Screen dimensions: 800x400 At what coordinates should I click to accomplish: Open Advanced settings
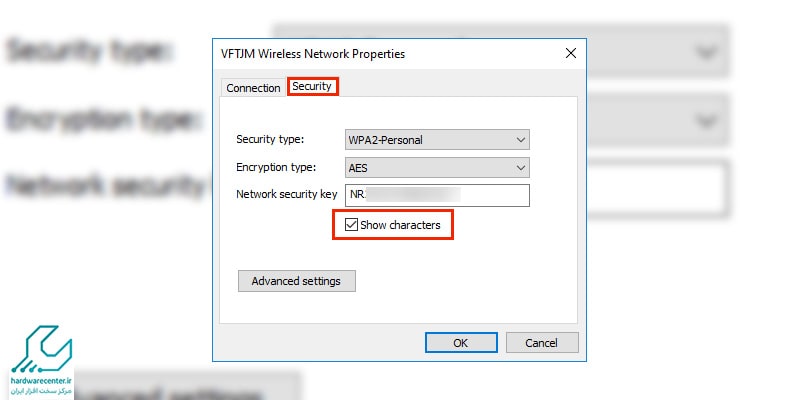click(296, 281)
